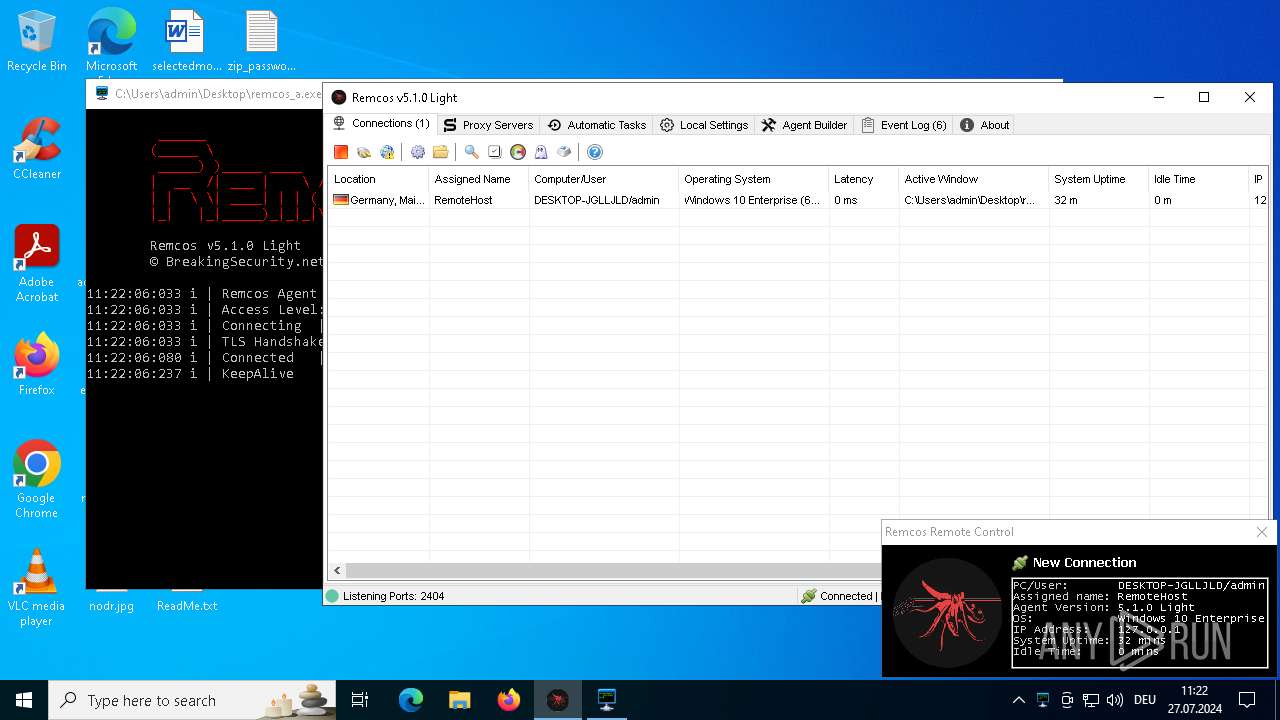Click the DESKTOP-JGLLJLD/admin cell in connection list
Image resolution: width=1280 pixels, height=720 pixels.
point(597,200)
